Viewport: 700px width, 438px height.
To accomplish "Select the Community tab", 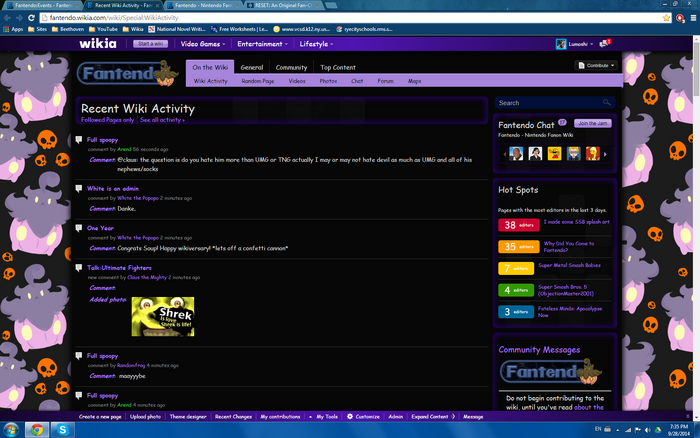I will pyautogui.click(x=291, y=67).
